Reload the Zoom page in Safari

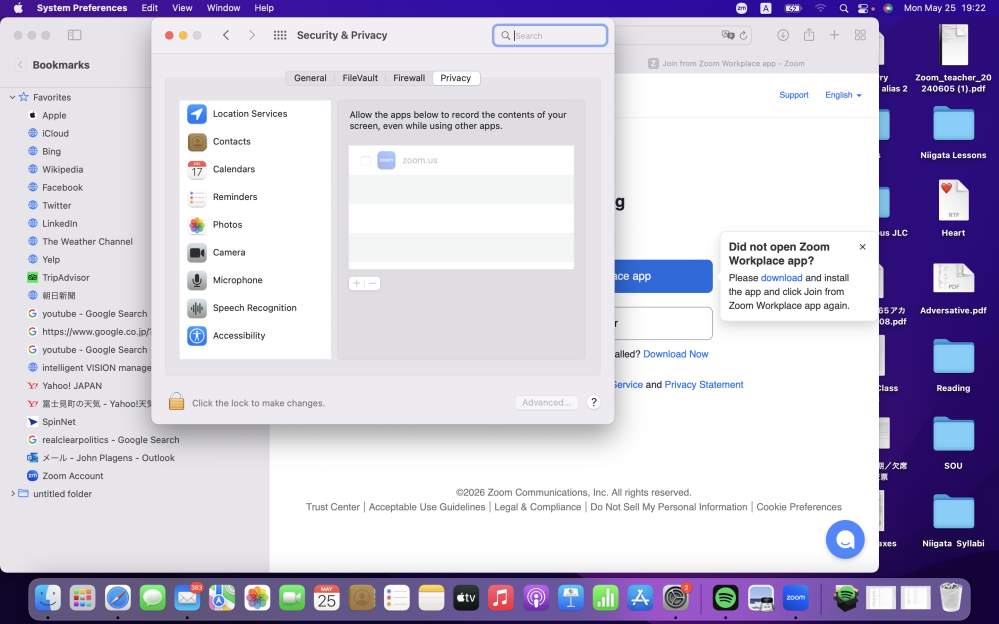(x=743, y=36)
